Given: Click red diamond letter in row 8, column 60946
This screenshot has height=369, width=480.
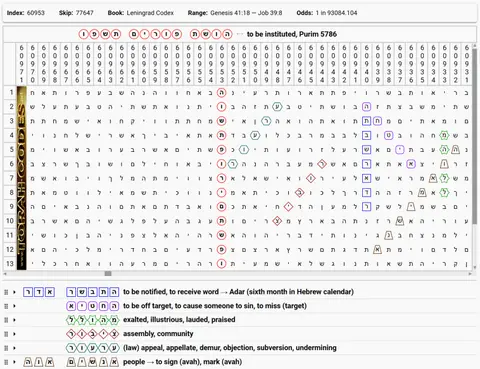Looking at the screenshot, I should click(x=299, y=192).
